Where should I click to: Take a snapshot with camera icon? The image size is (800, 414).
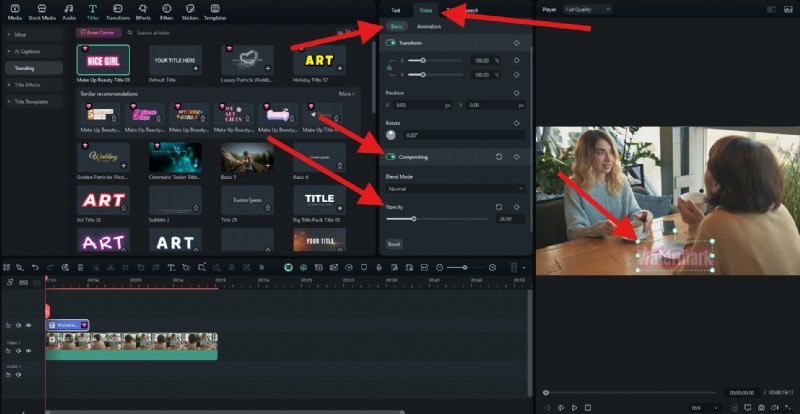click(x=761, y=407)
